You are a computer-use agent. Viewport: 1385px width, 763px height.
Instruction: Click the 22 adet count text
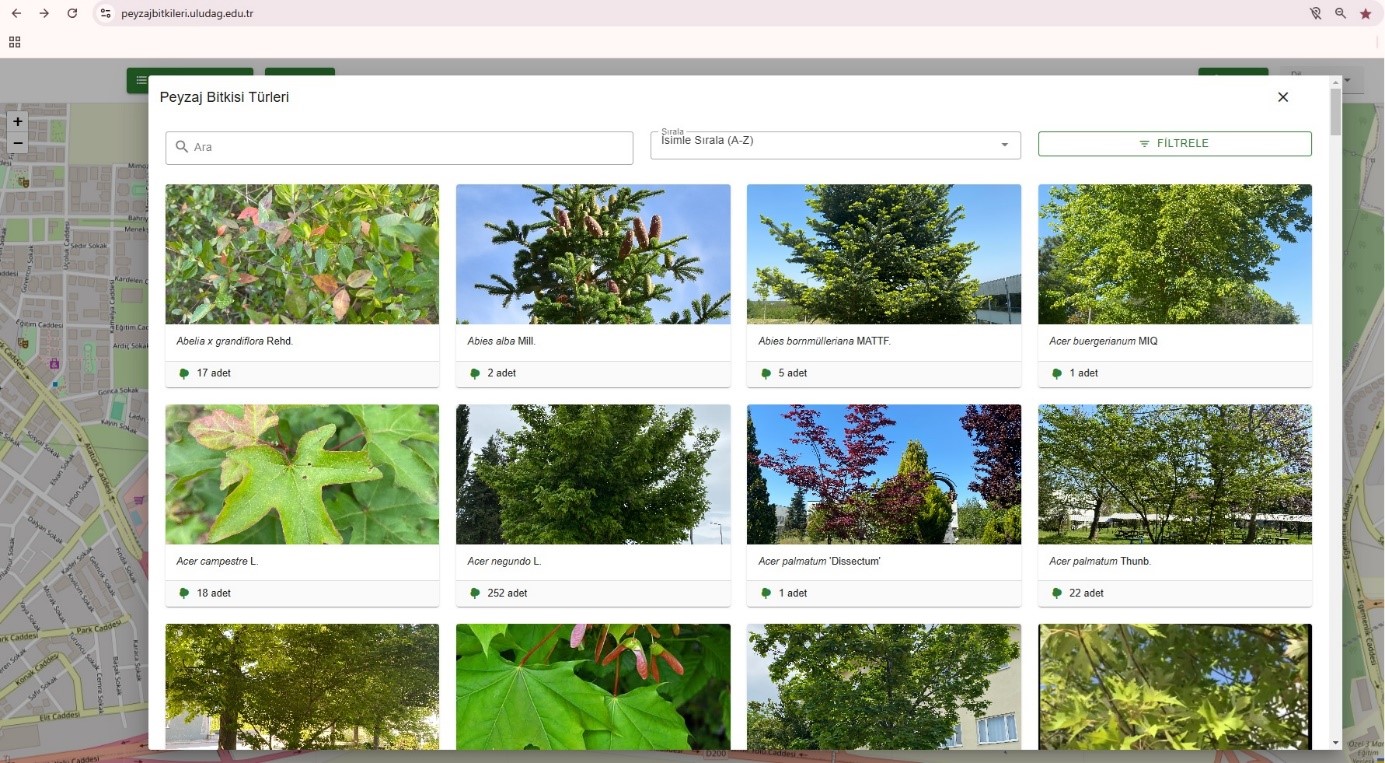pos(1086,593)
